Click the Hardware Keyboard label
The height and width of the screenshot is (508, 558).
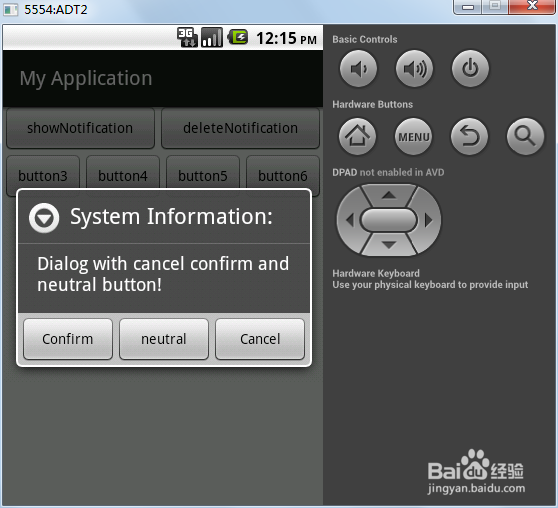pyautogui.click(x=376, y=273)
